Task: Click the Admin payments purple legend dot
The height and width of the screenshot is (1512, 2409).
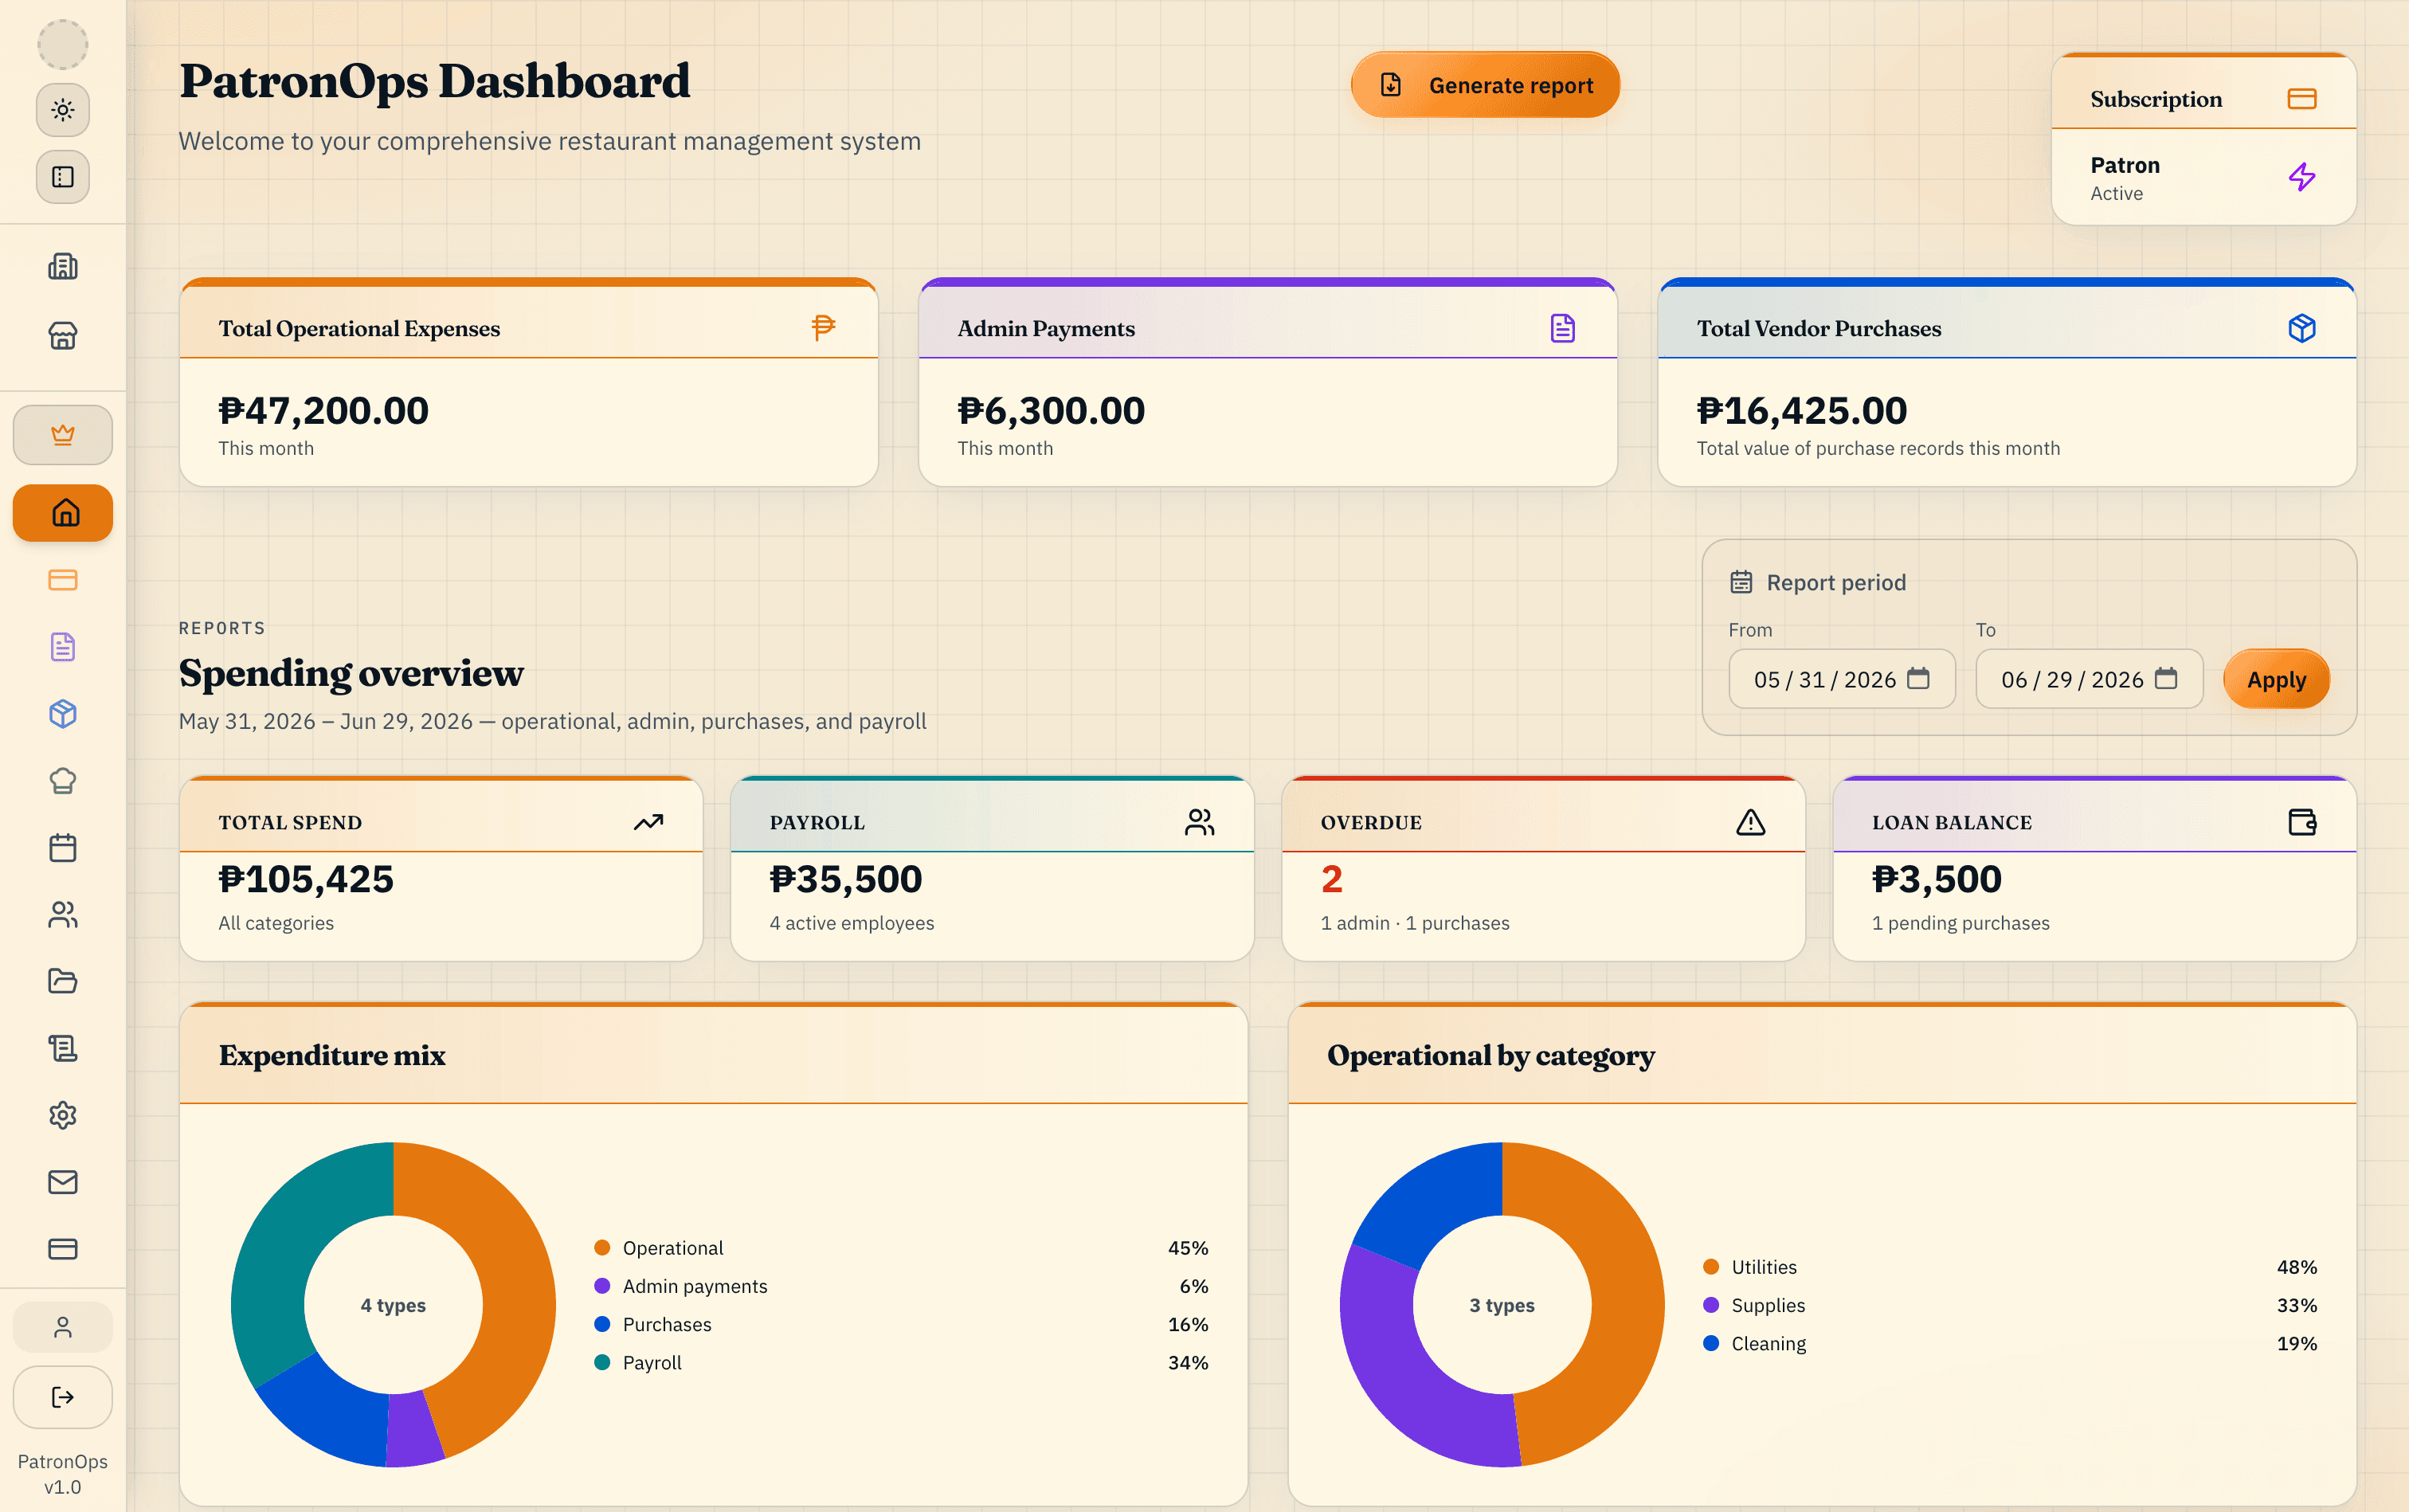Action: point(602,1286)
